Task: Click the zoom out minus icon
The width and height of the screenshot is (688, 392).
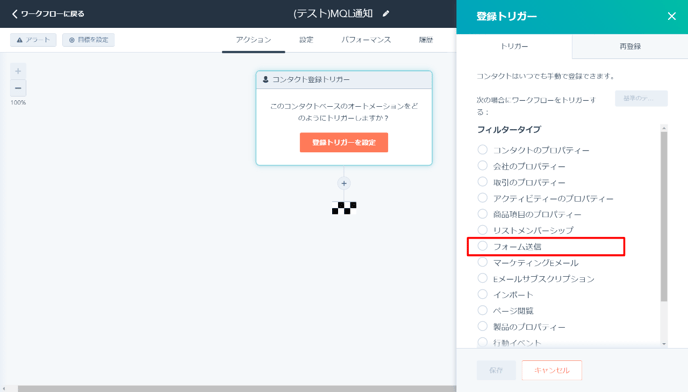Action: [x=18, y=88]
